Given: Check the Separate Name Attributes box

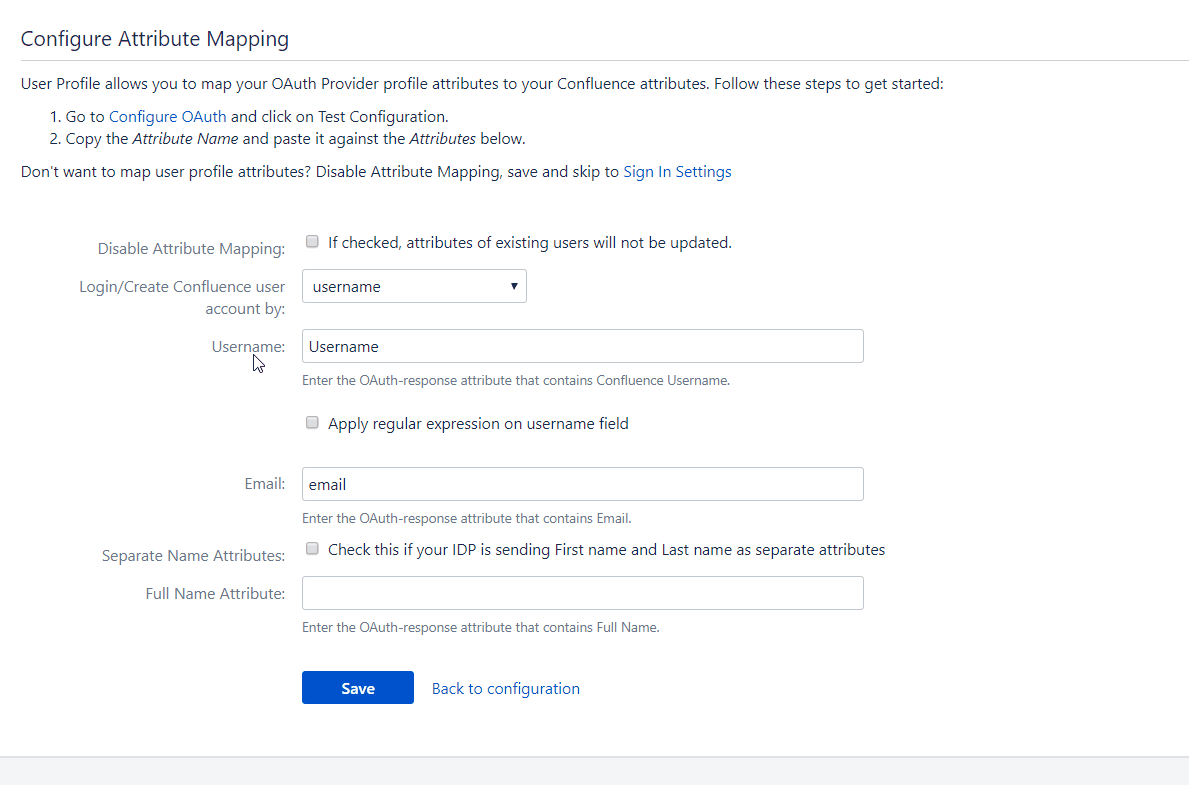Looking at the screenshot, I should pos(312,548).
